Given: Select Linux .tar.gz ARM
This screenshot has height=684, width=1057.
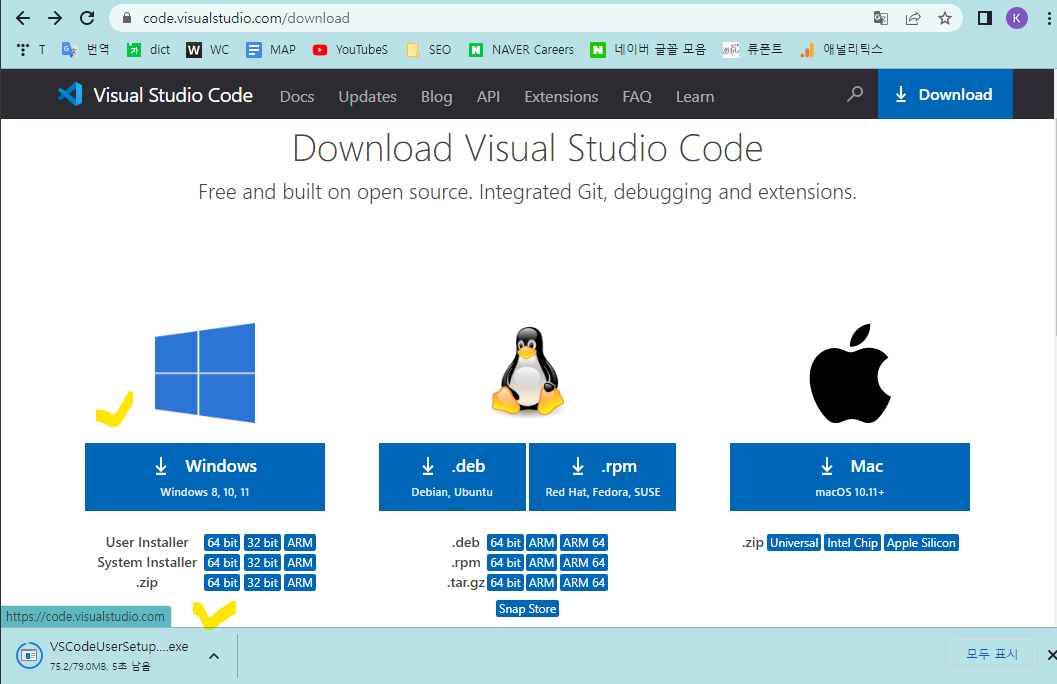Looking at the screenshot, I should click(541, 583).
